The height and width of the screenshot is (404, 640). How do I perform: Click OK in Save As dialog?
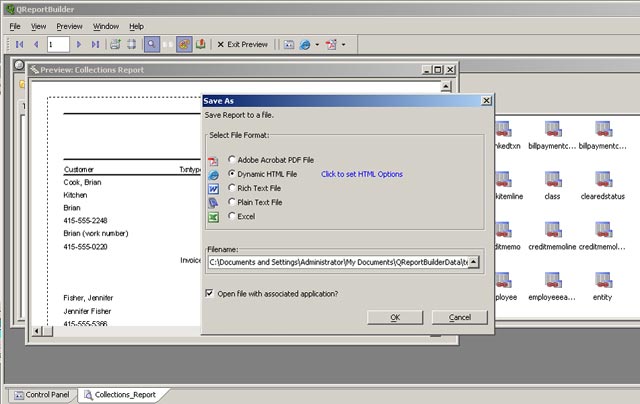tap(395, 317)
